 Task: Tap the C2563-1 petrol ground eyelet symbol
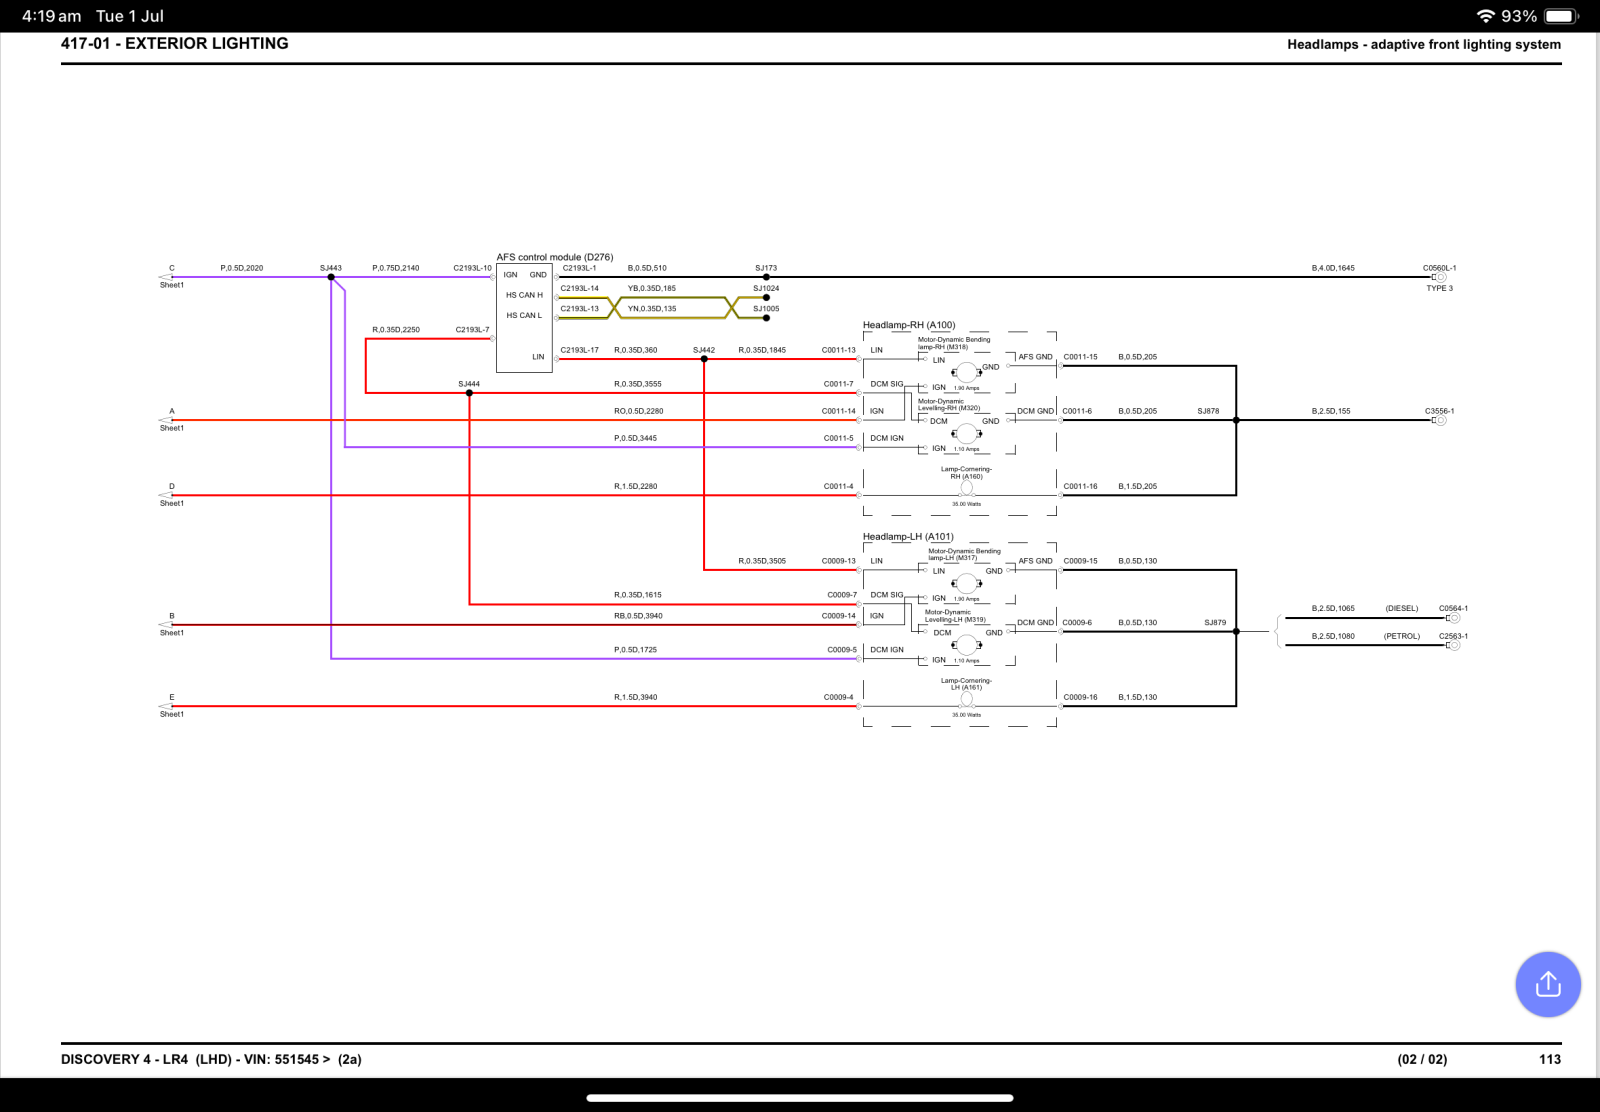click(x=1453, y=645)
